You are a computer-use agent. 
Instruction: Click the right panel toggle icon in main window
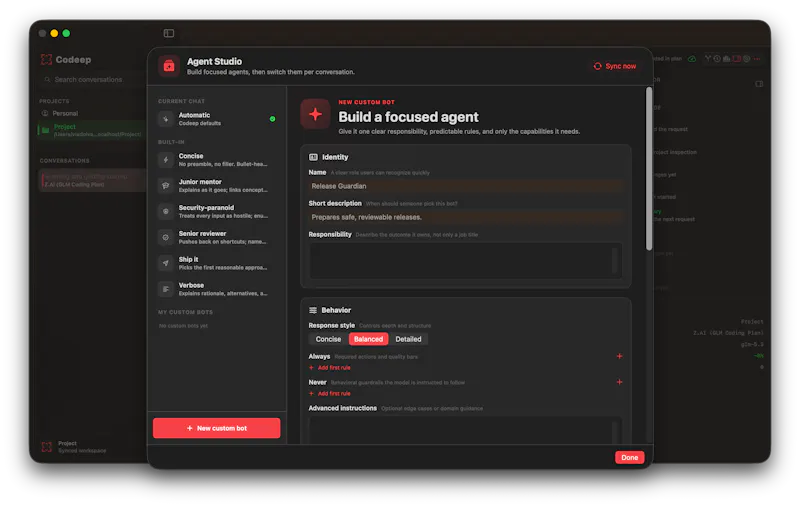[x=759, y=84]
